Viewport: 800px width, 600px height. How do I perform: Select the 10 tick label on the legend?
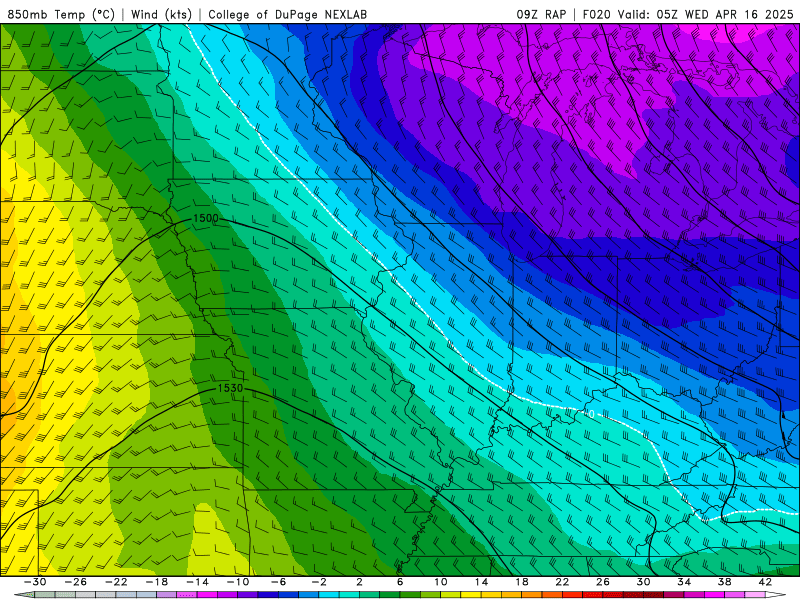click(440, 582)
